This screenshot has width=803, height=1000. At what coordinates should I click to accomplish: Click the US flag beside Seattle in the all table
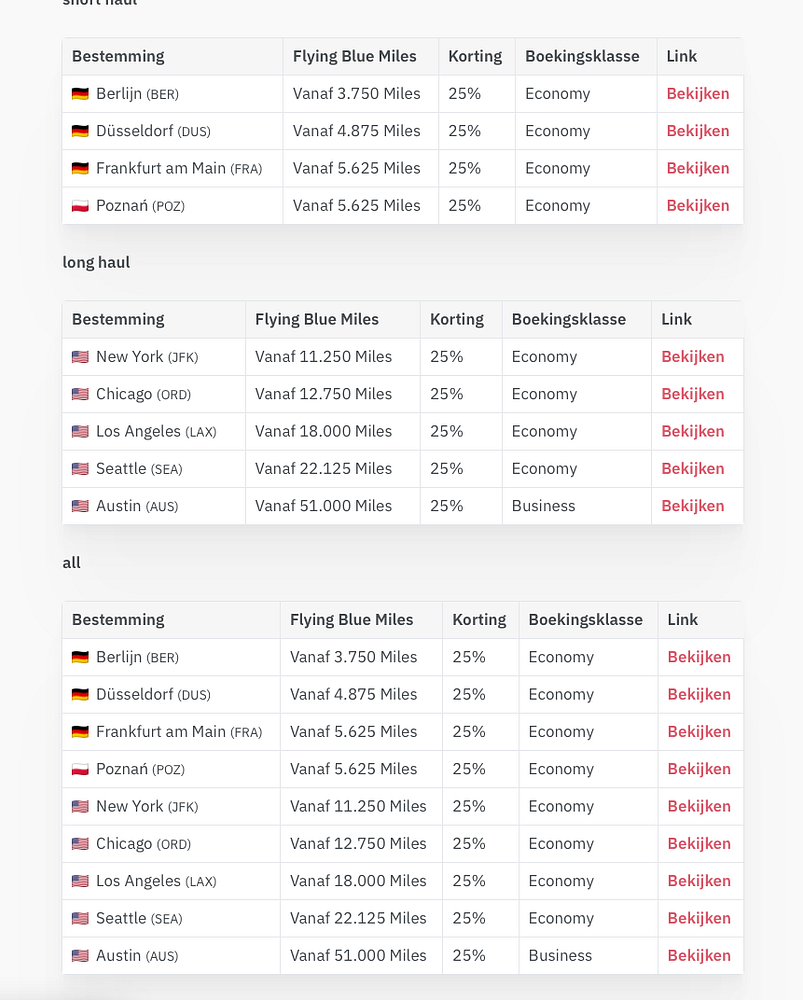[80, 919]
